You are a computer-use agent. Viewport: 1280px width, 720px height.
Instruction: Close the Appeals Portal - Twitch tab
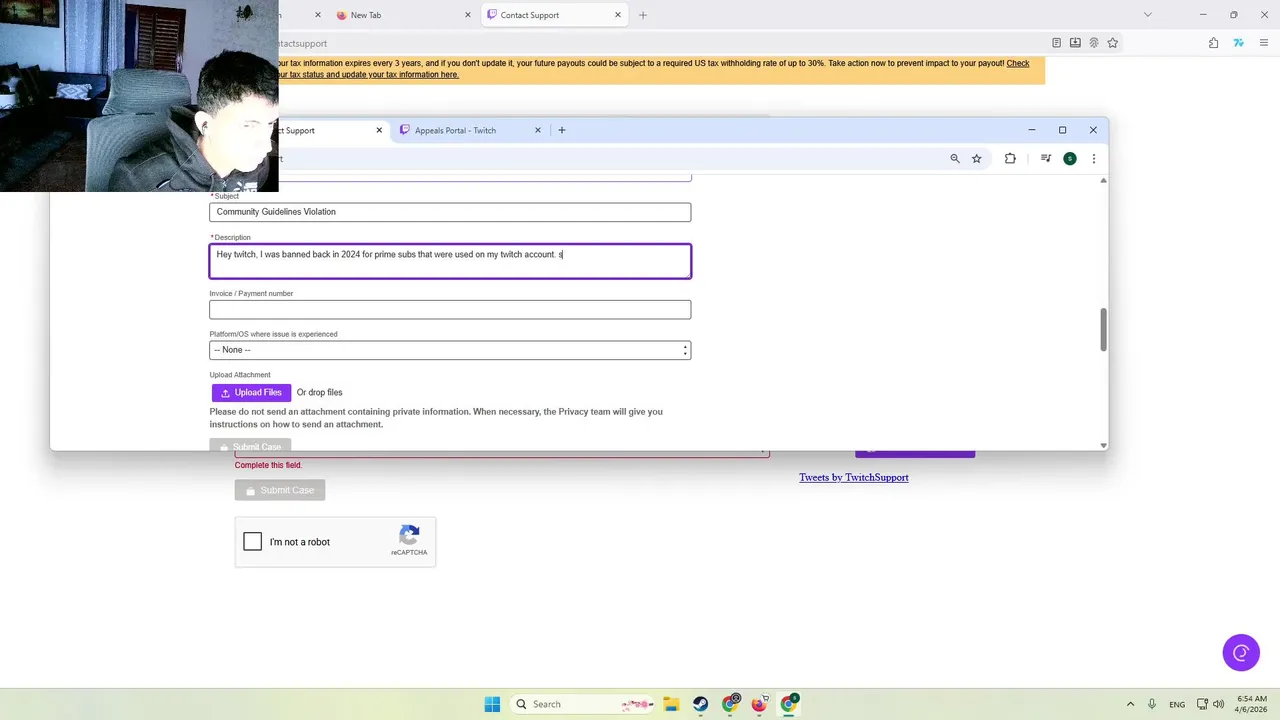538,130
